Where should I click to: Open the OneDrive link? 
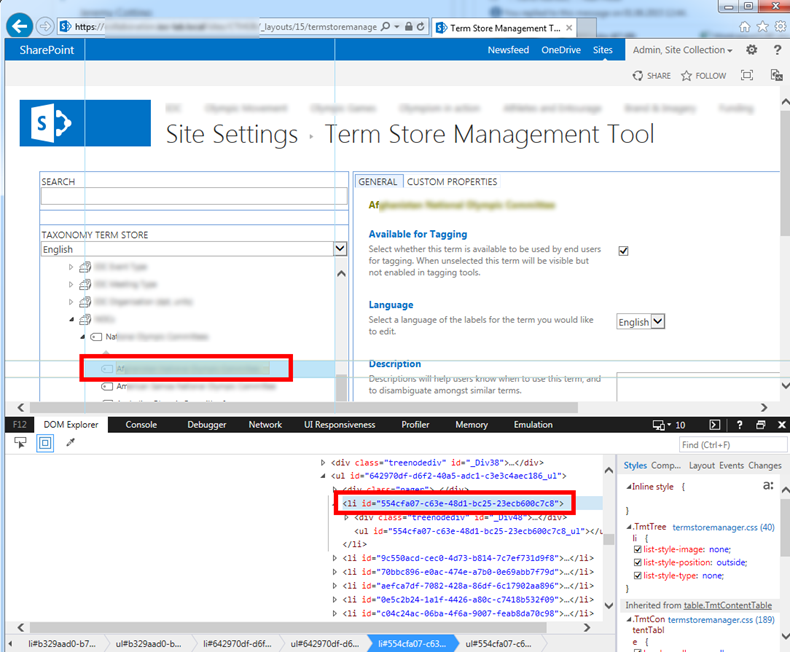(561, 50)
